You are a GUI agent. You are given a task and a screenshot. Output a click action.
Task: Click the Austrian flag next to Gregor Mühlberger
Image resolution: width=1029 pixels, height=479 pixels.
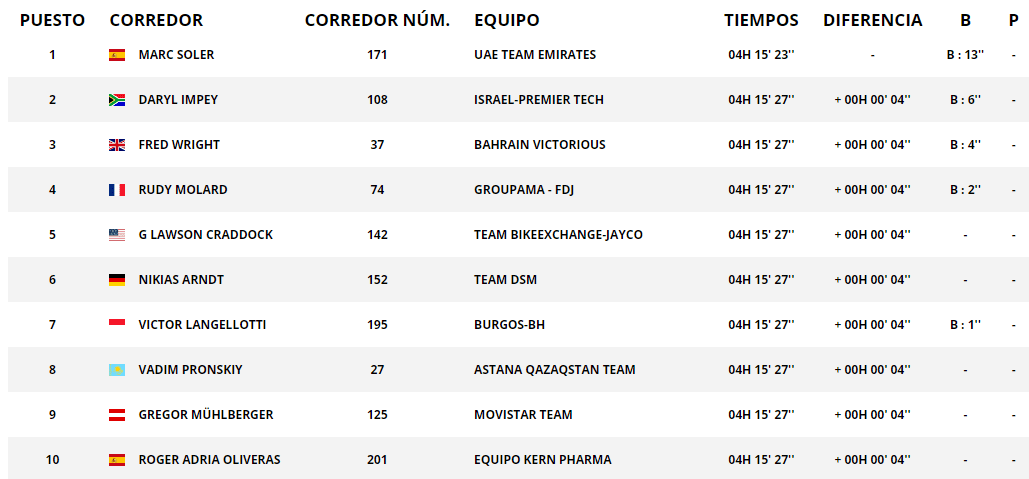point(117,415)
